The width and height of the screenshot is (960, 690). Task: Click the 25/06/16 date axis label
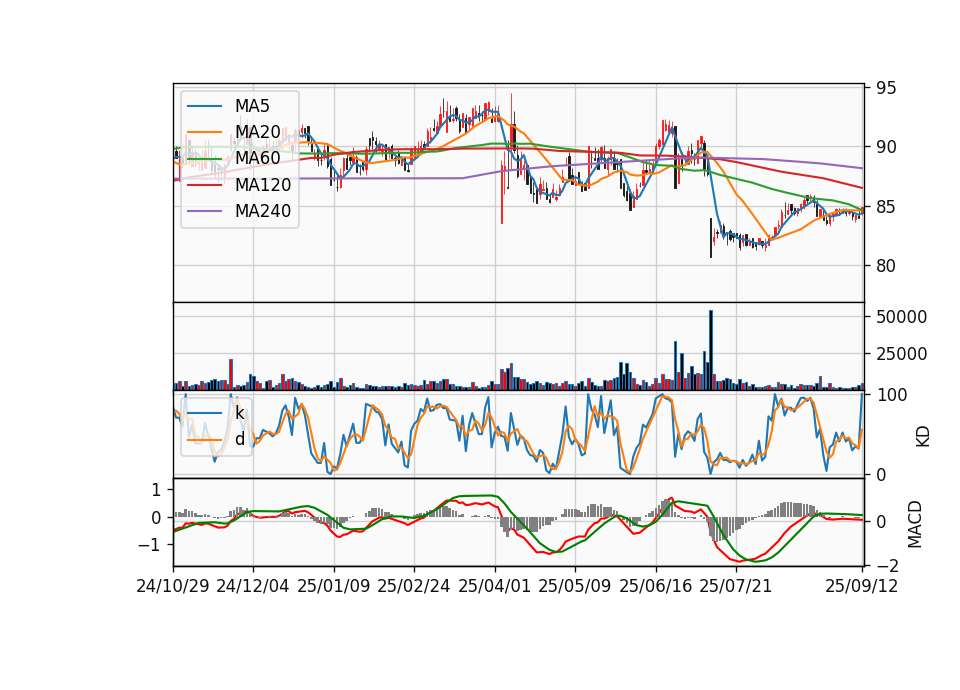click(656, 586)
